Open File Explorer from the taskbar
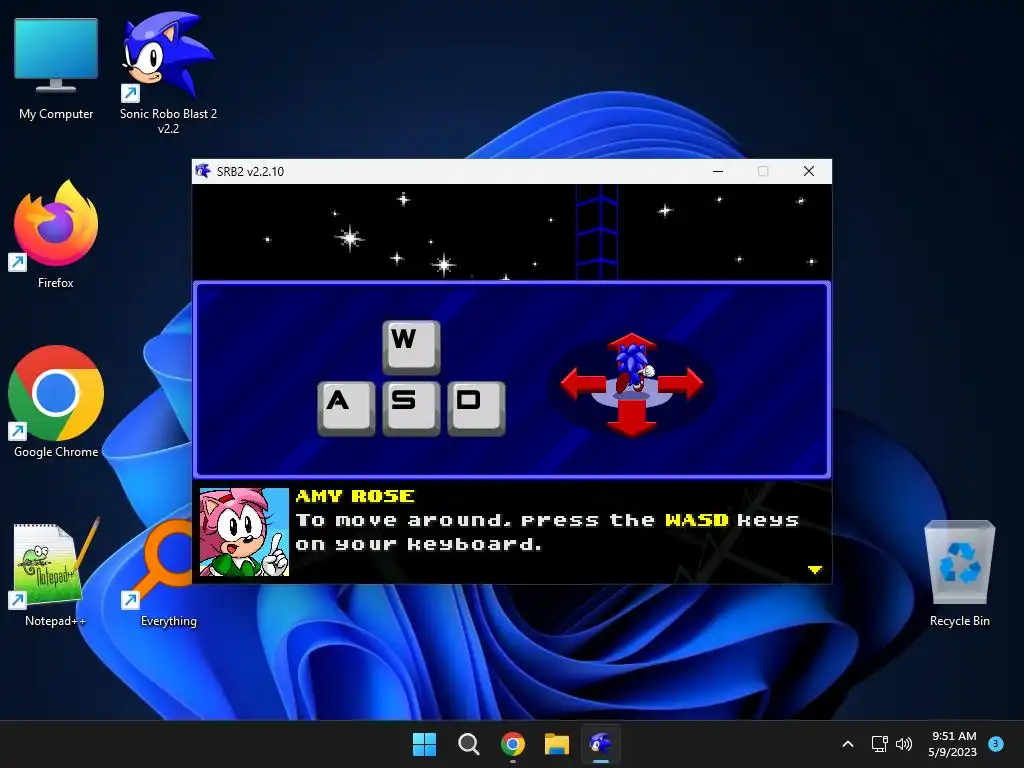Image resolution: width=1024 pixels, height=768 pixels. pyautogui.click(x=557, y=744)
